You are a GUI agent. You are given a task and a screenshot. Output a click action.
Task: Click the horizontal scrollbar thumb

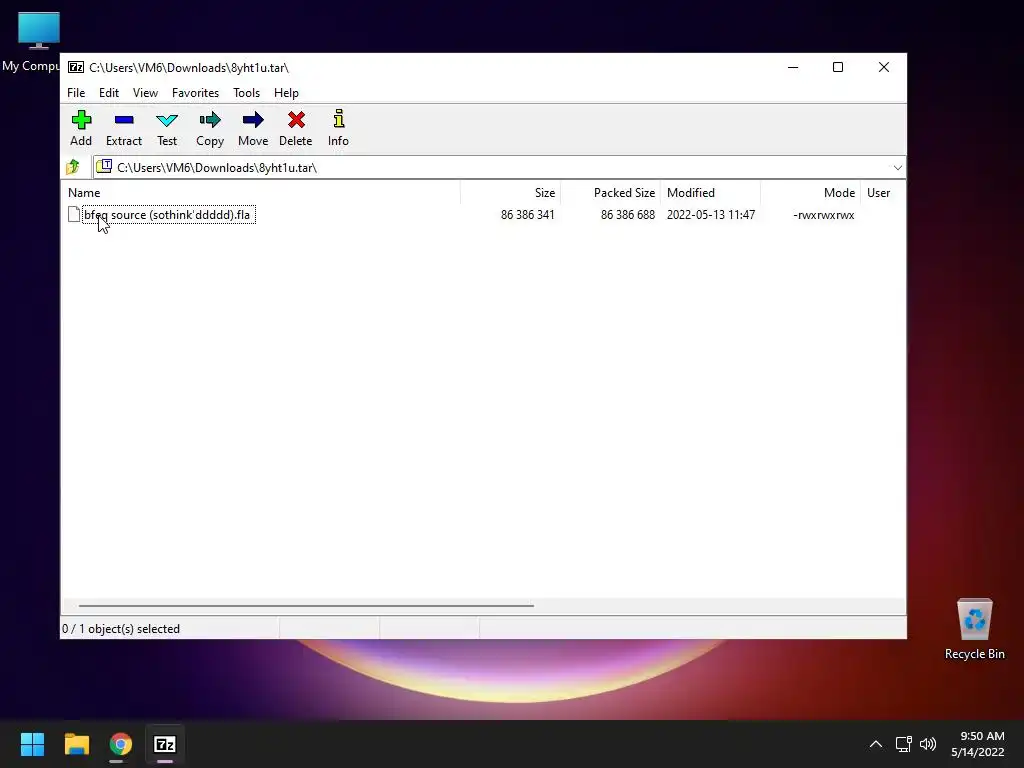tap(306, 605)
